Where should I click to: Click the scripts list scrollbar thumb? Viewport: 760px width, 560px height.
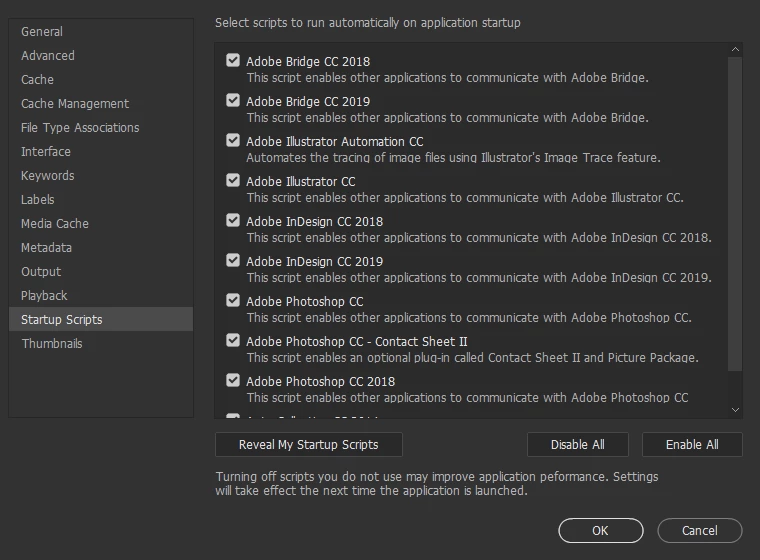pyautogui.click(x=735, y=214)
